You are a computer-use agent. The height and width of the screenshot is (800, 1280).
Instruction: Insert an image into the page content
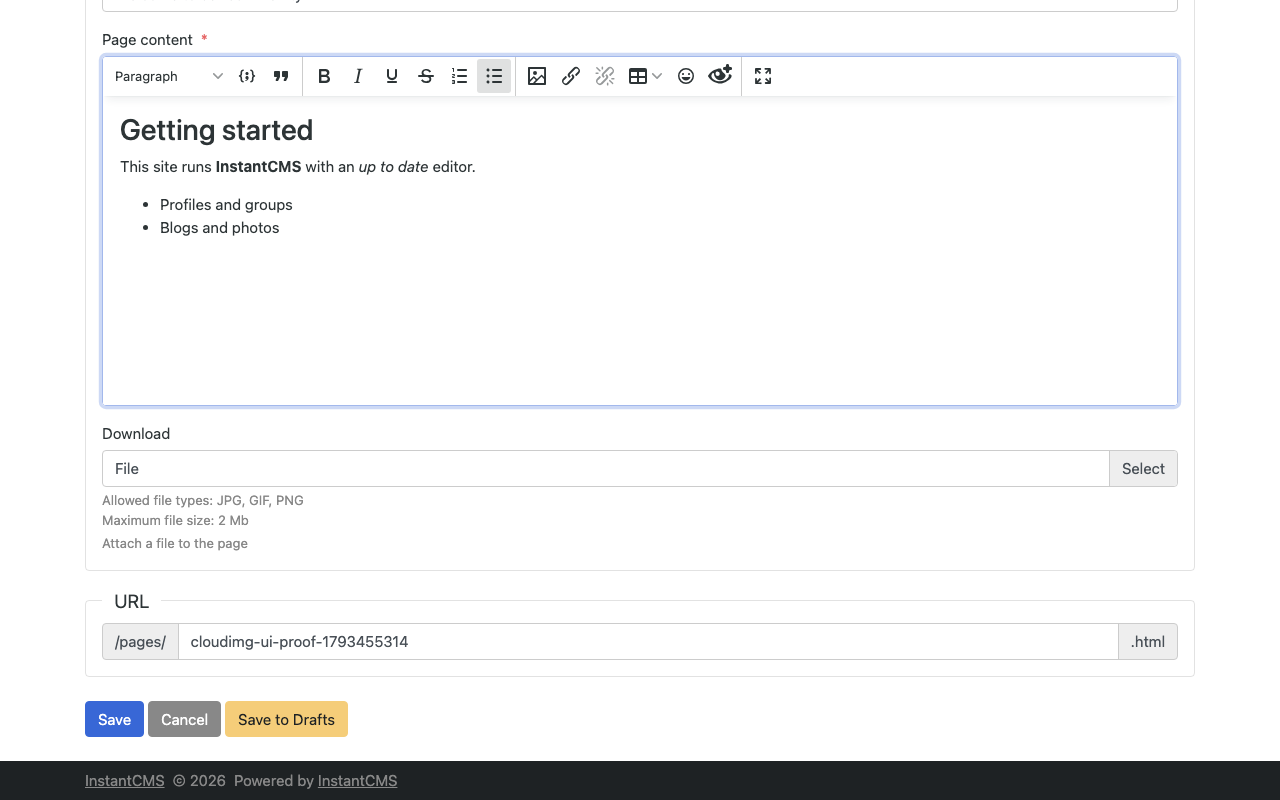(x=537, y=76)
